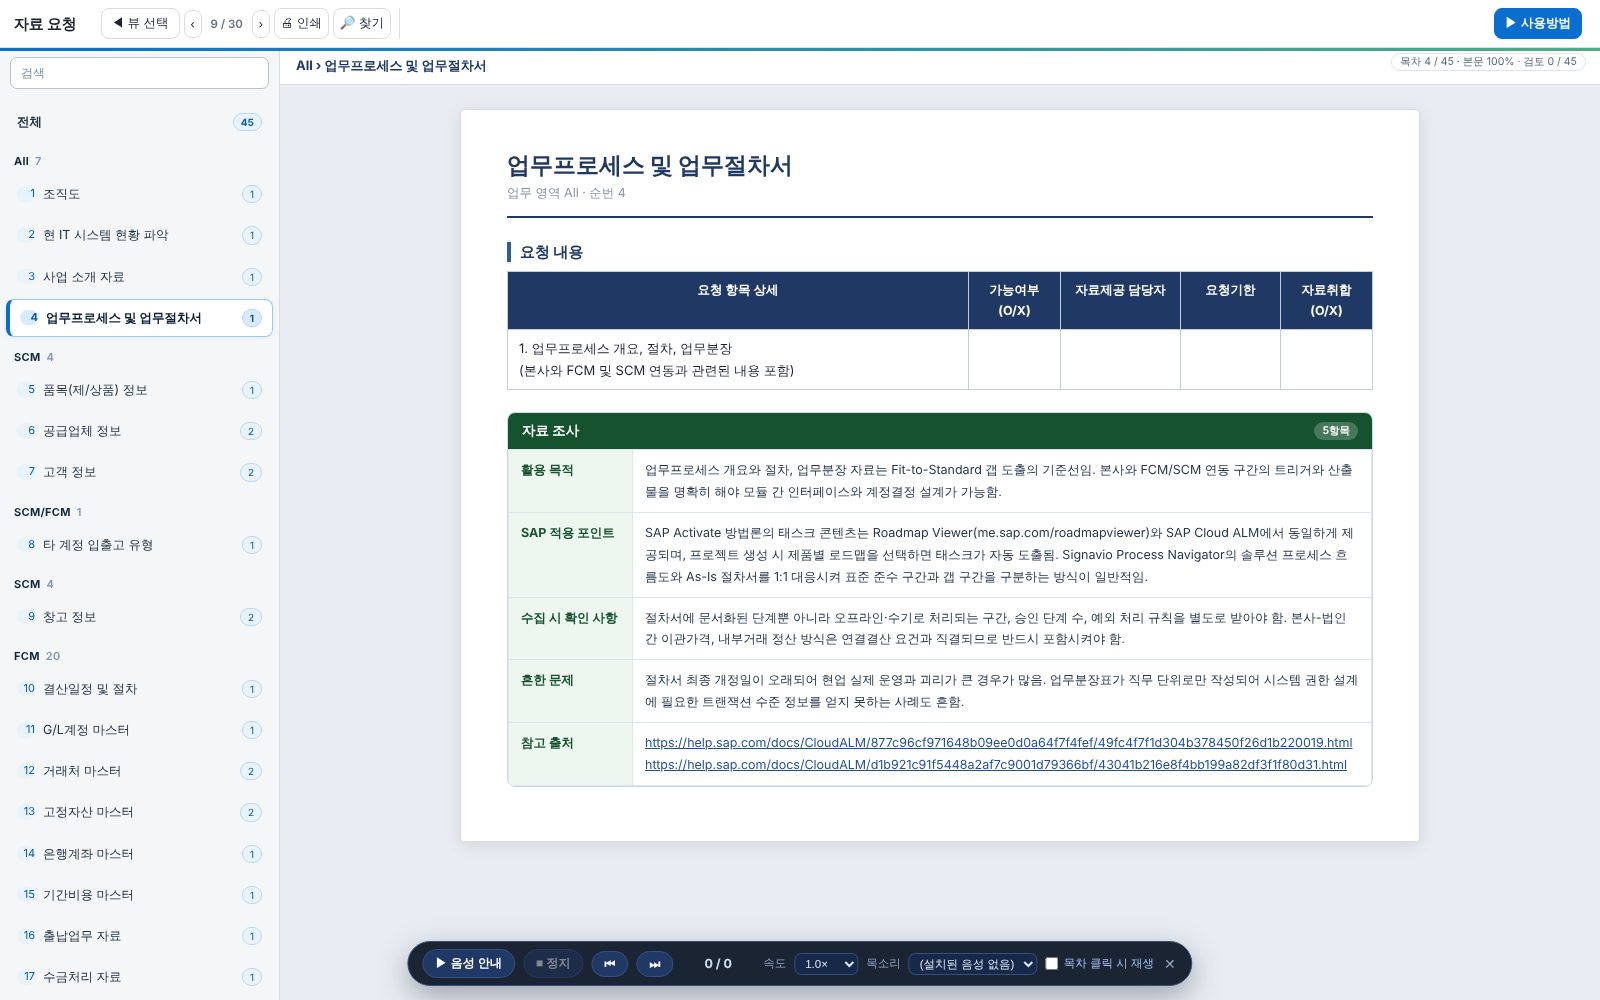Click the 5항목 badge in 자료 조사 header
1600x1000 pixels.
1335,431
